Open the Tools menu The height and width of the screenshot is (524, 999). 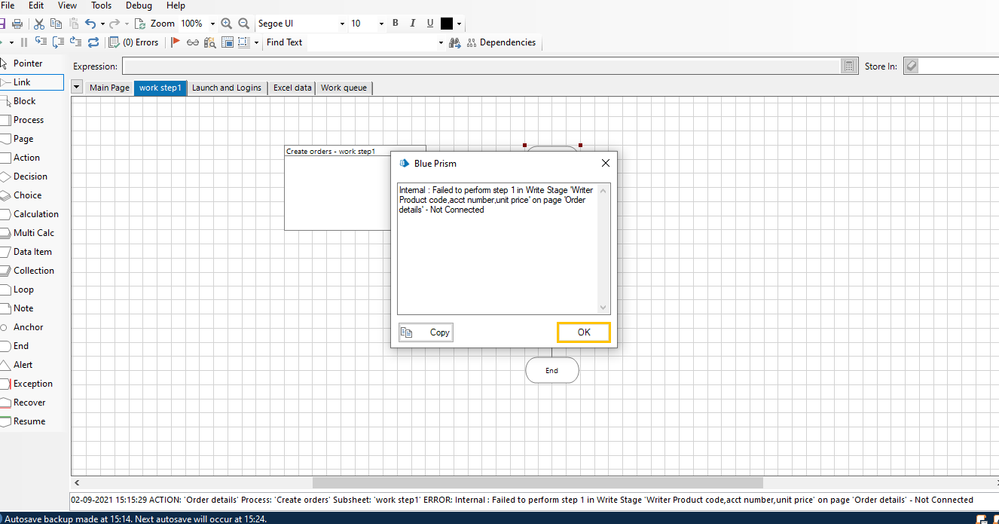point(101,6)
